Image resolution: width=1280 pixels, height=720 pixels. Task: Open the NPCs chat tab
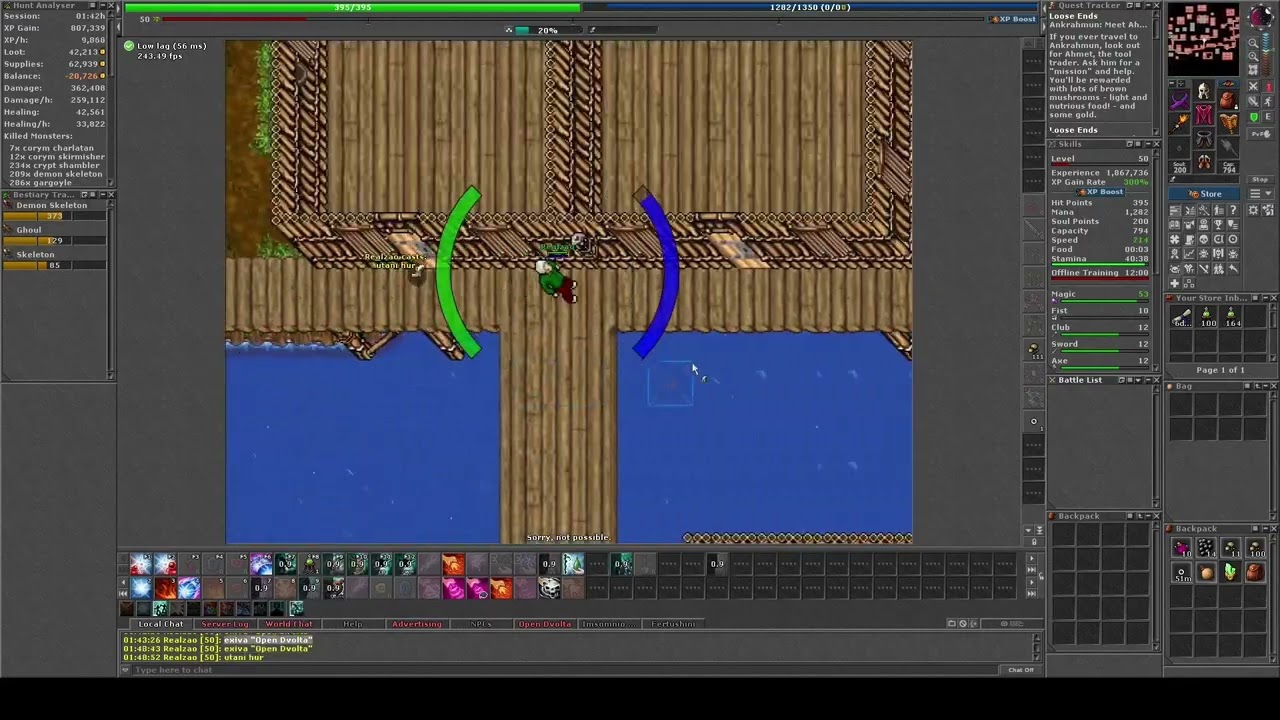(x=480, y=624)
